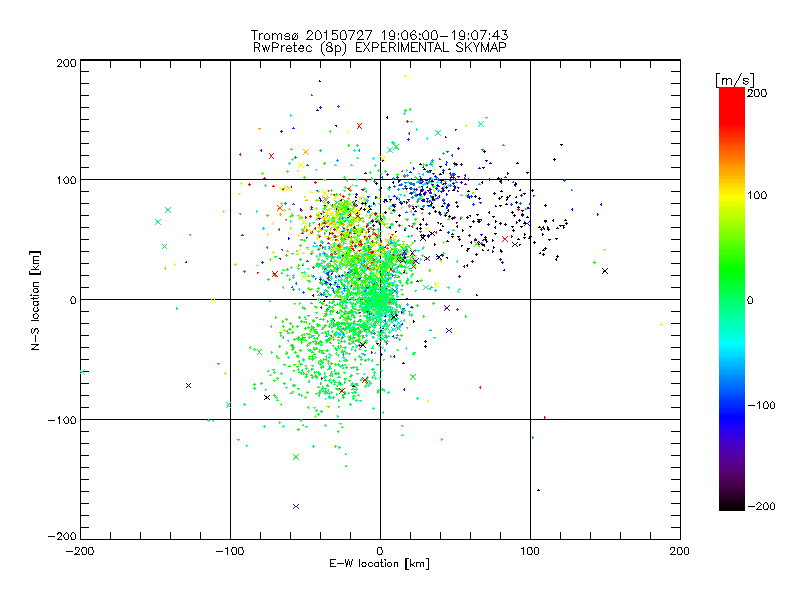The width and height of the screenshot is (800, 600).
Task: Click the black bottom of the colorbar
Action: pos(732,503)
